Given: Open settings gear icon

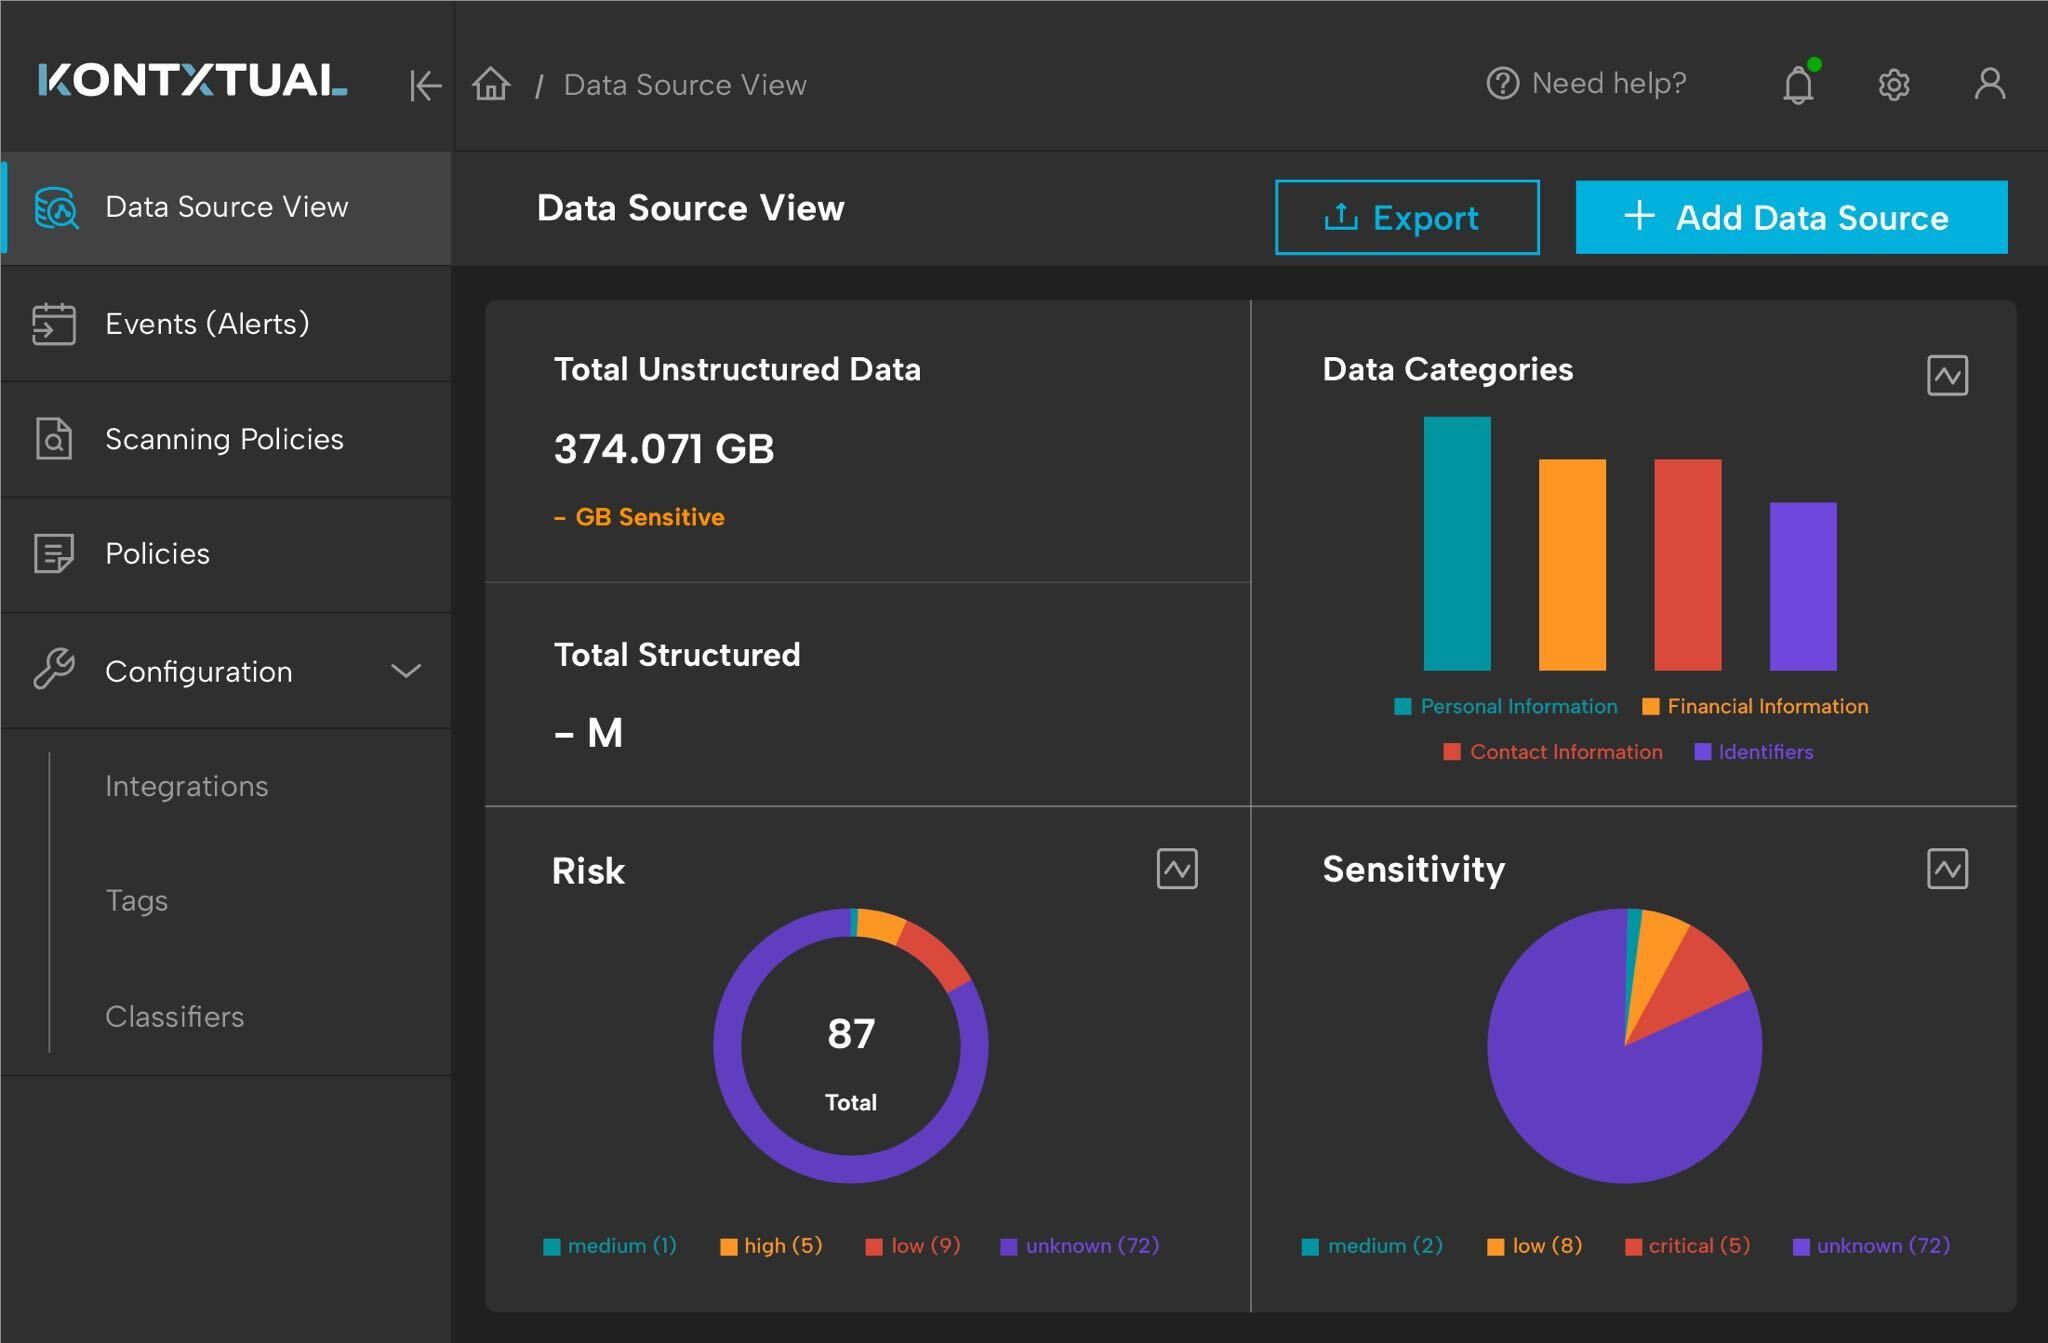Looking at the screenshot, I should 1893,85.
